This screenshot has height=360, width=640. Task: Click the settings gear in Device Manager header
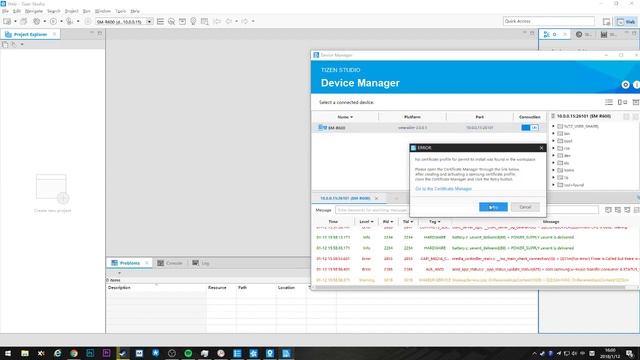(625, 84)
